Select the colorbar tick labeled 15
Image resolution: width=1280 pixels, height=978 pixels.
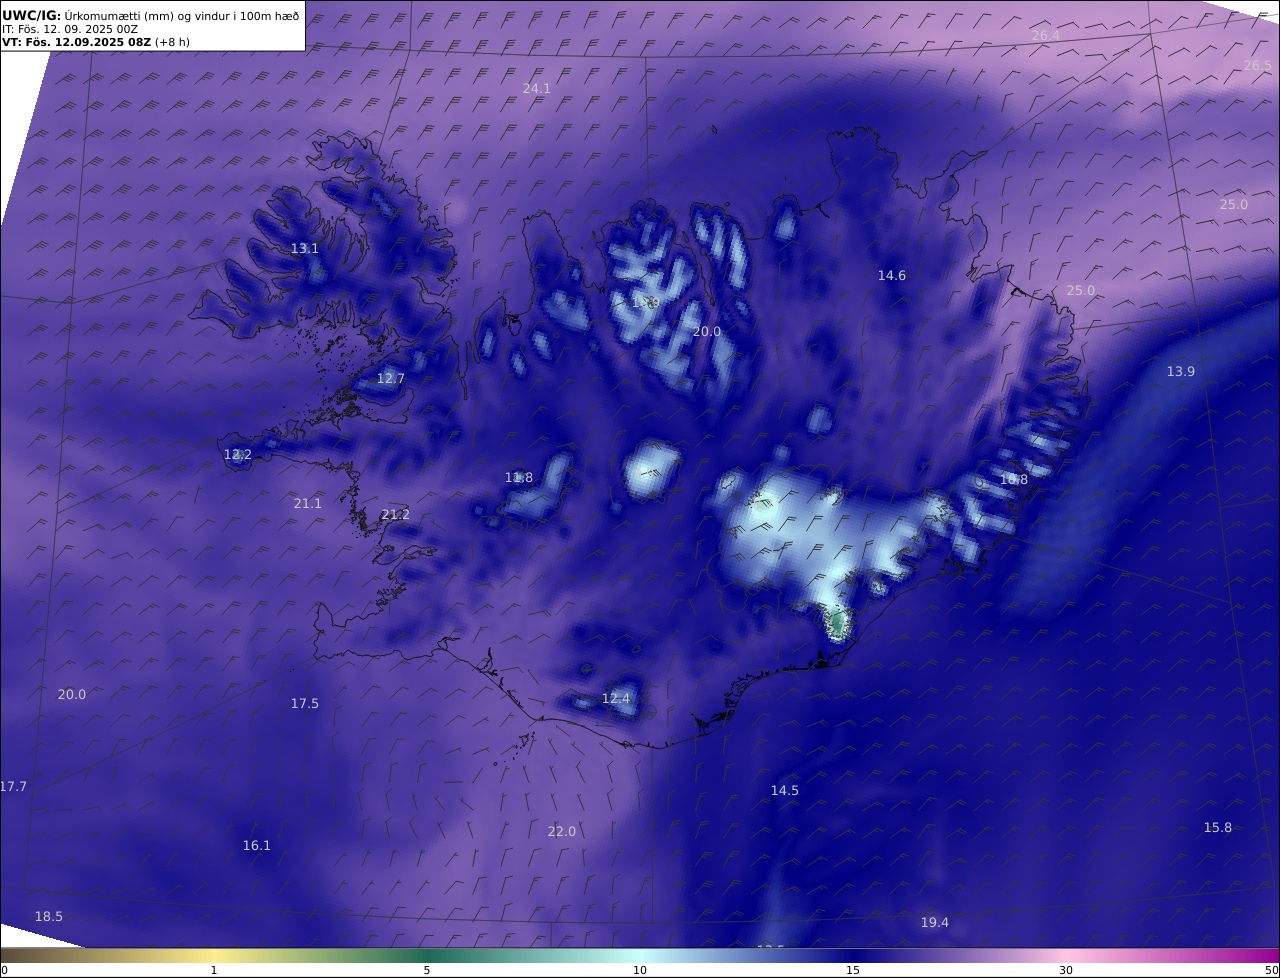click(x=853, y=970)
